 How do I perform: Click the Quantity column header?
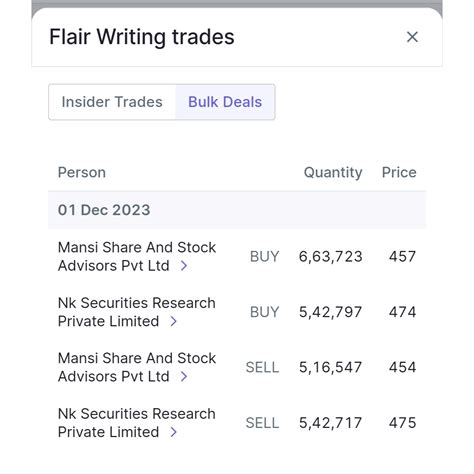(x=333, y=173)
